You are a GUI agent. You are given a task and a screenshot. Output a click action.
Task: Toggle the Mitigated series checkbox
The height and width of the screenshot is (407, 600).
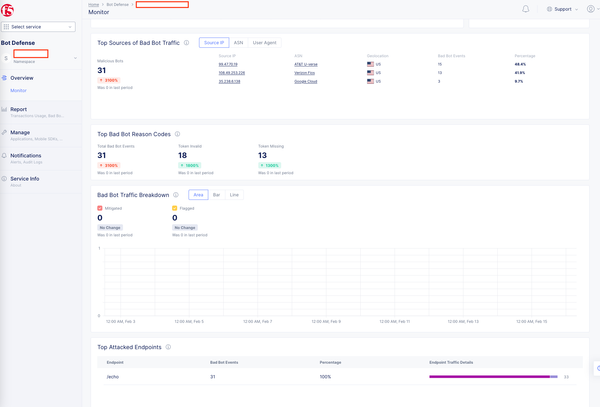pos(100,208)
